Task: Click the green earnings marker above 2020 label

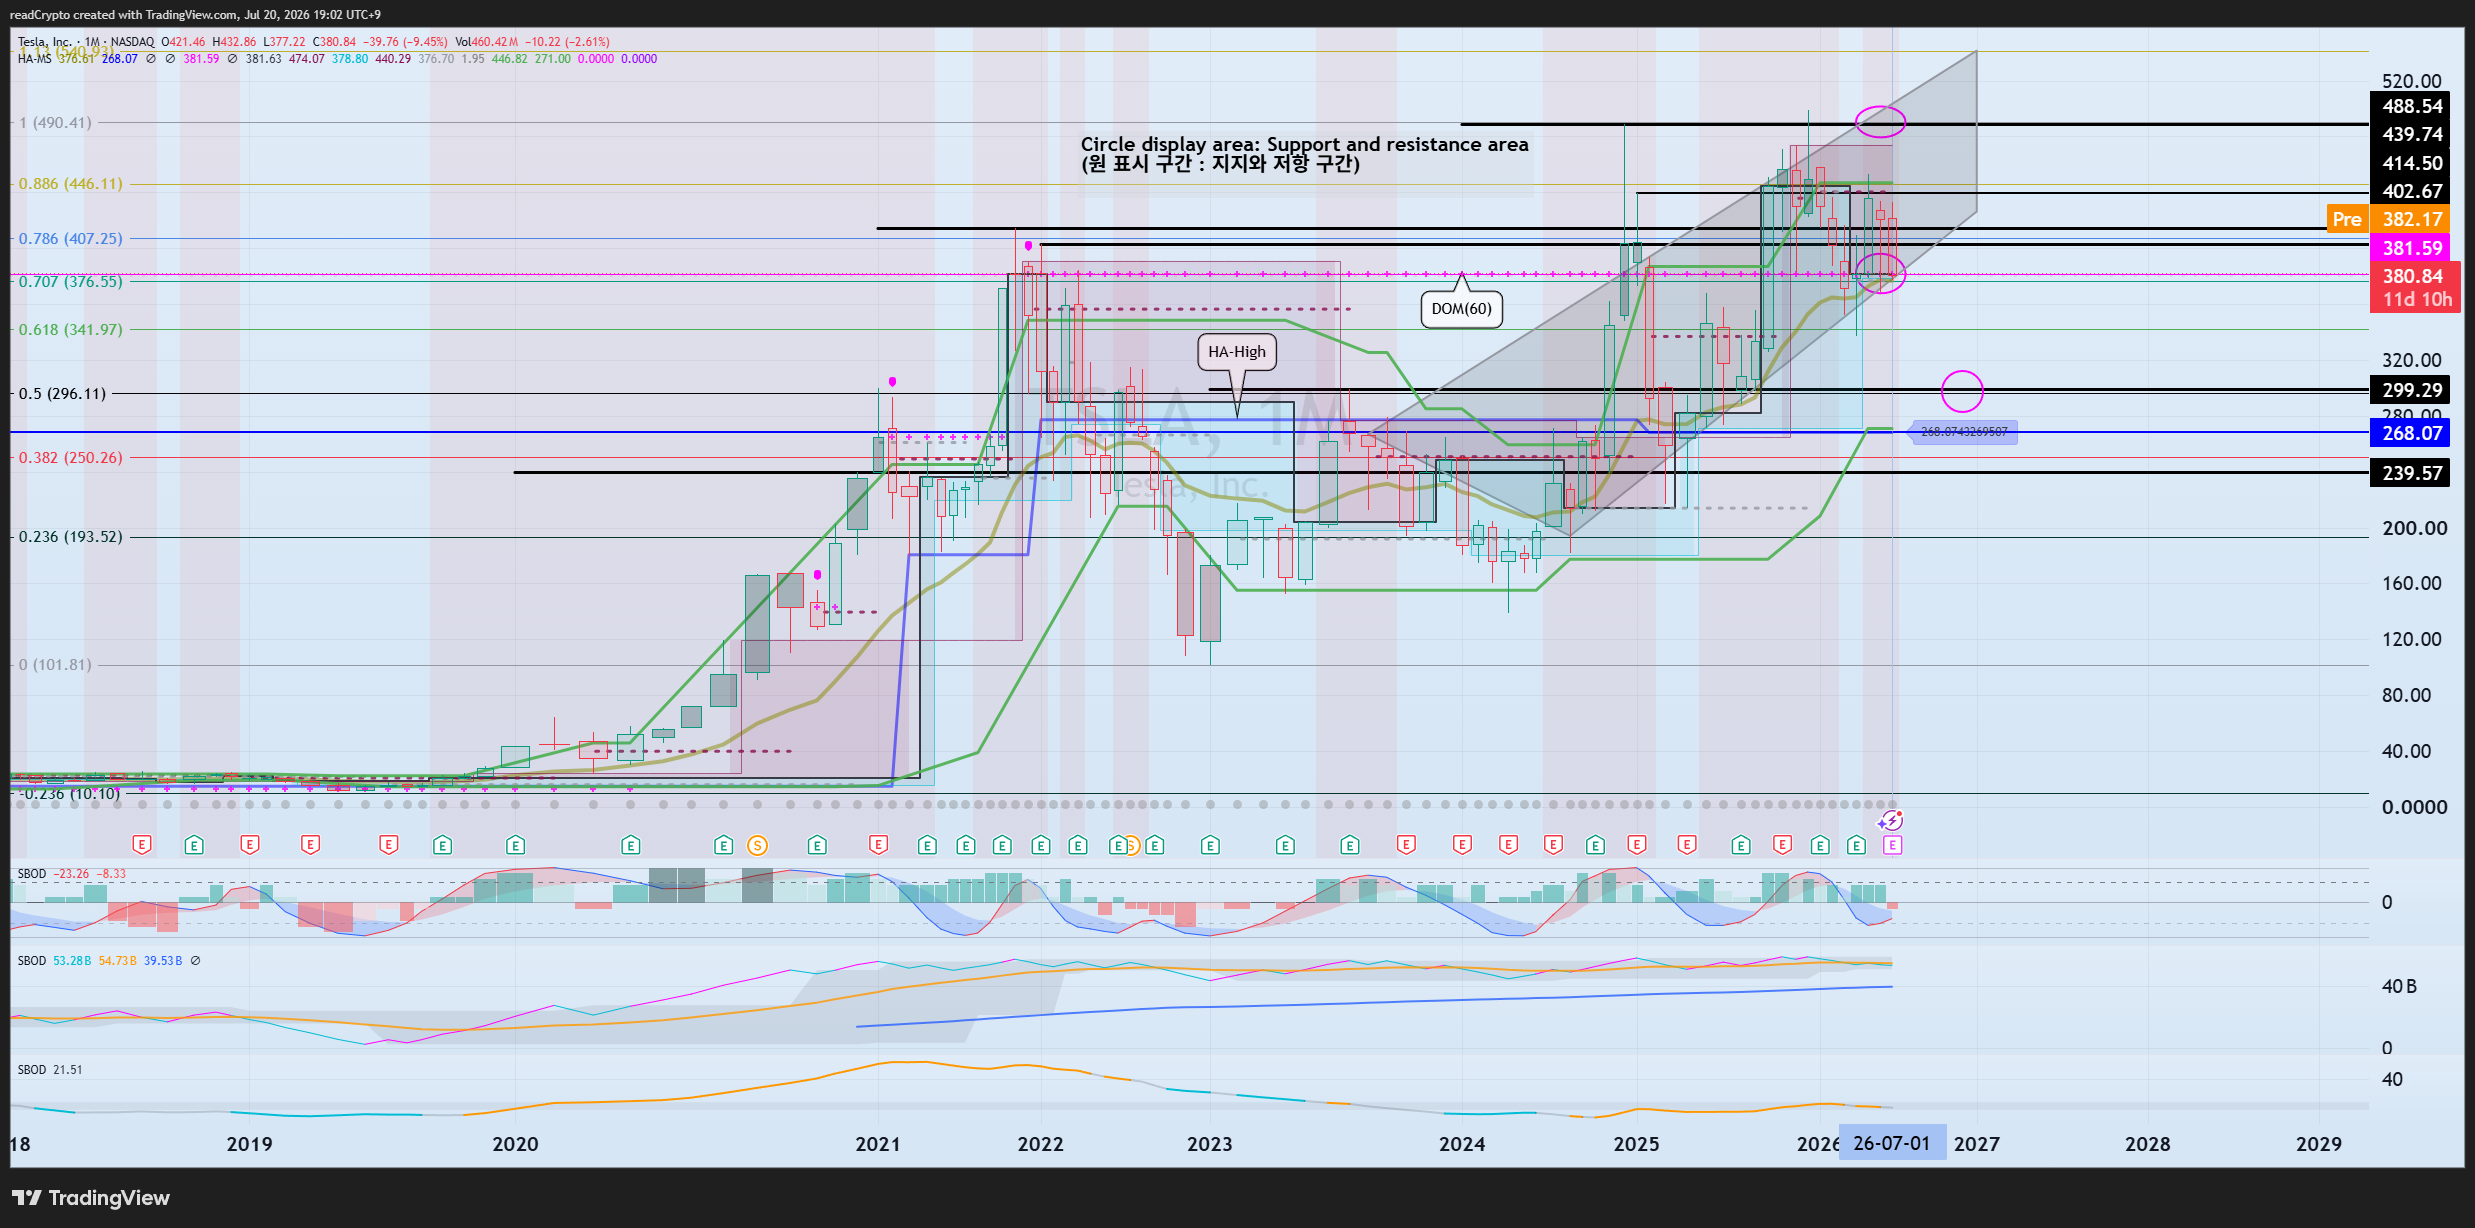Action: pyautogui.click(x=515, y=845)
